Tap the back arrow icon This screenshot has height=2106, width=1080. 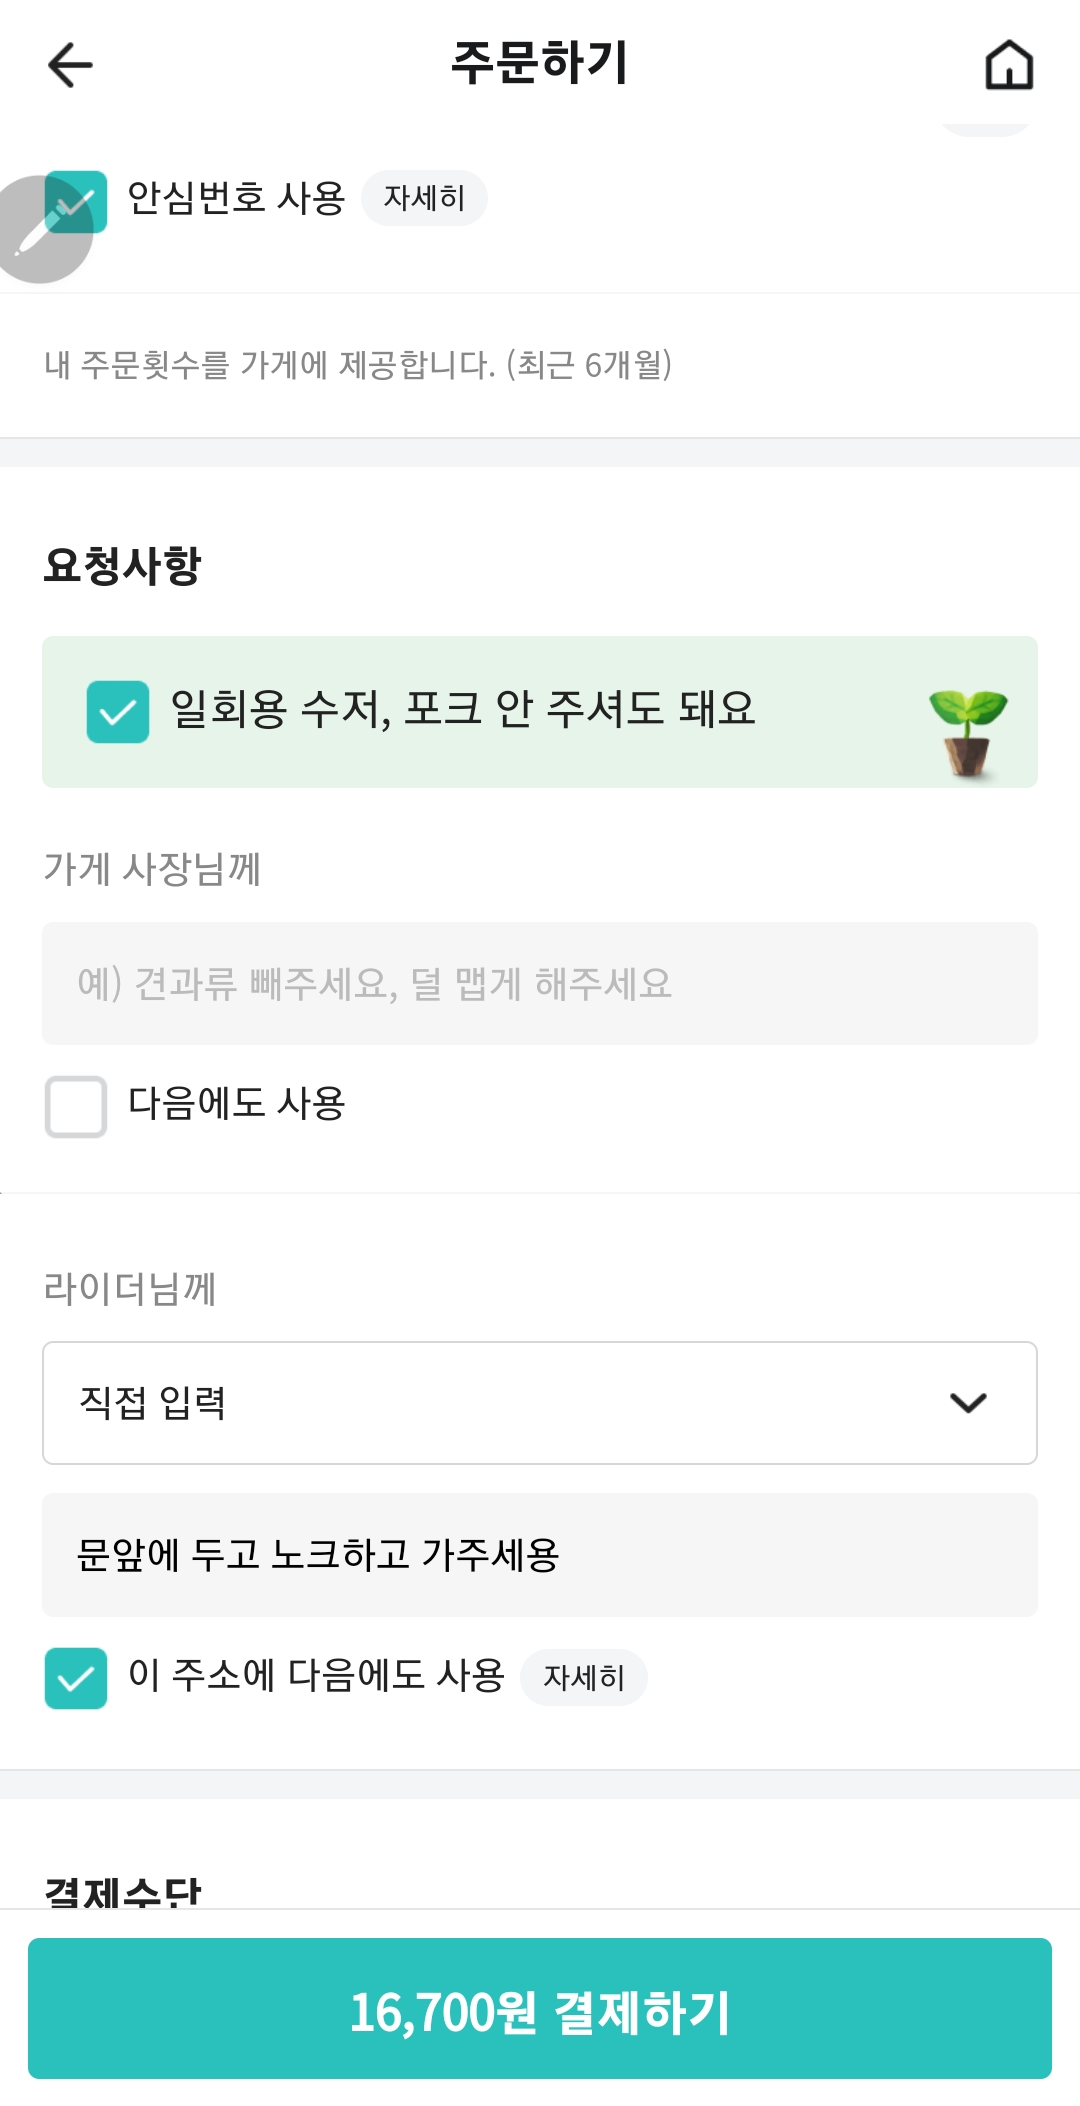coord(70,65)
